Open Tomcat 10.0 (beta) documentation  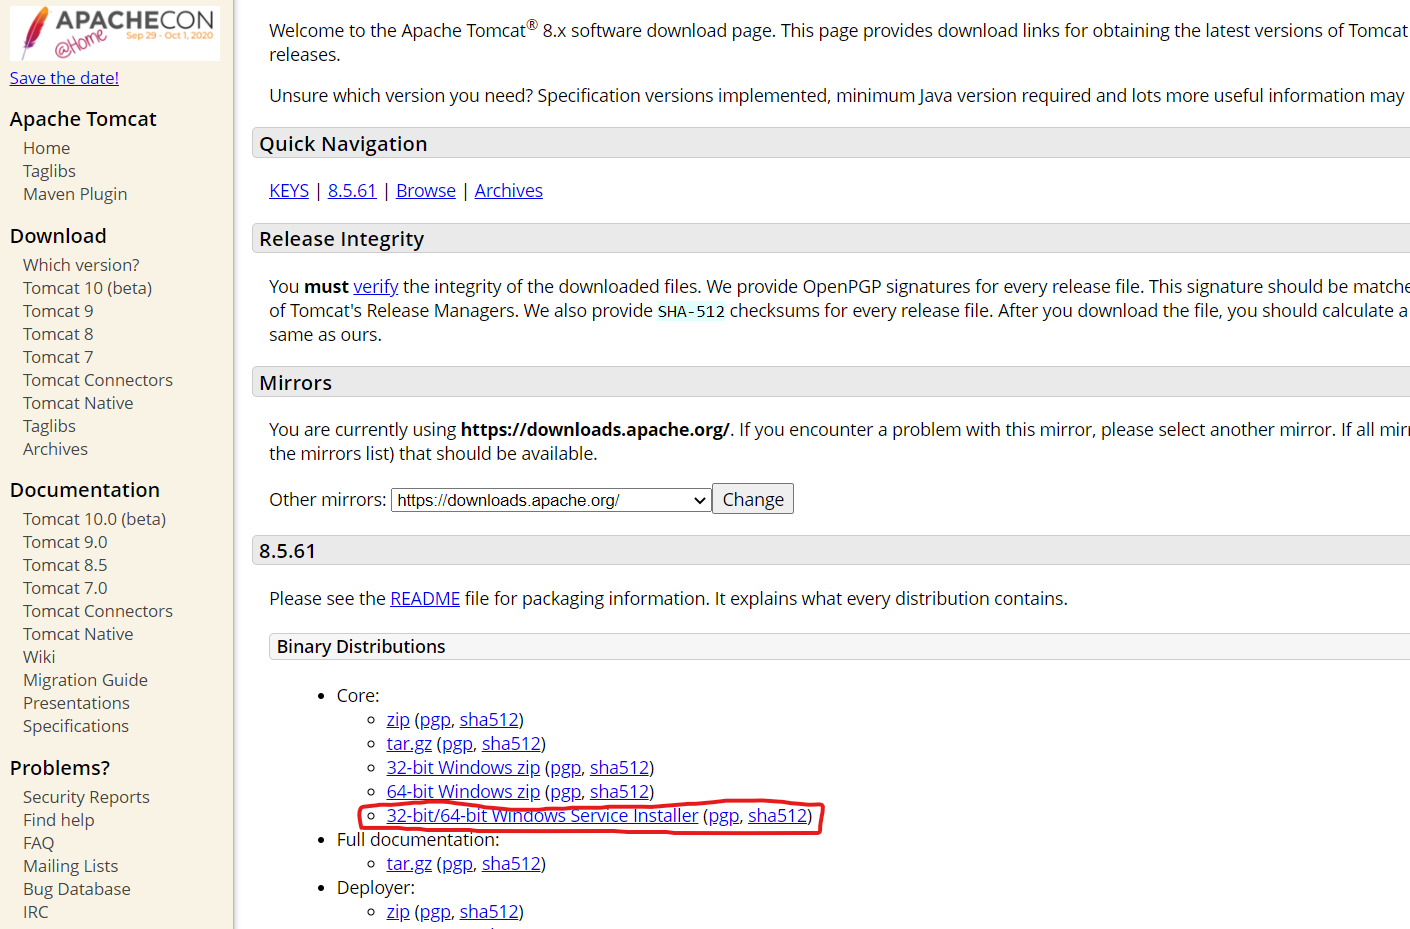coord(95,519)
